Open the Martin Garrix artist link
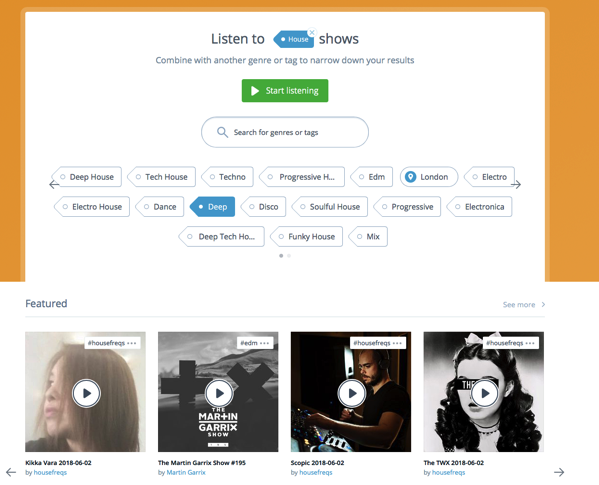 click(186, 472)
